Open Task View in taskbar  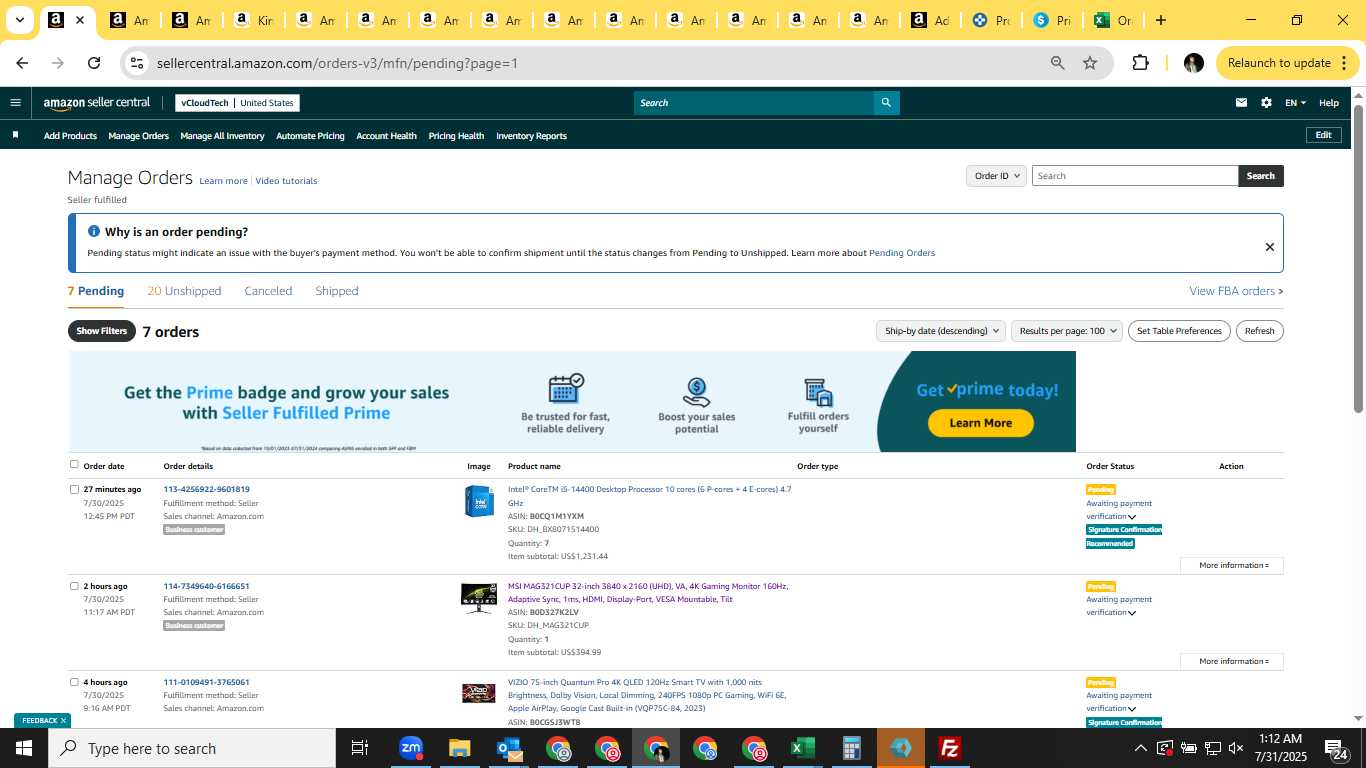tap(360, 748)
